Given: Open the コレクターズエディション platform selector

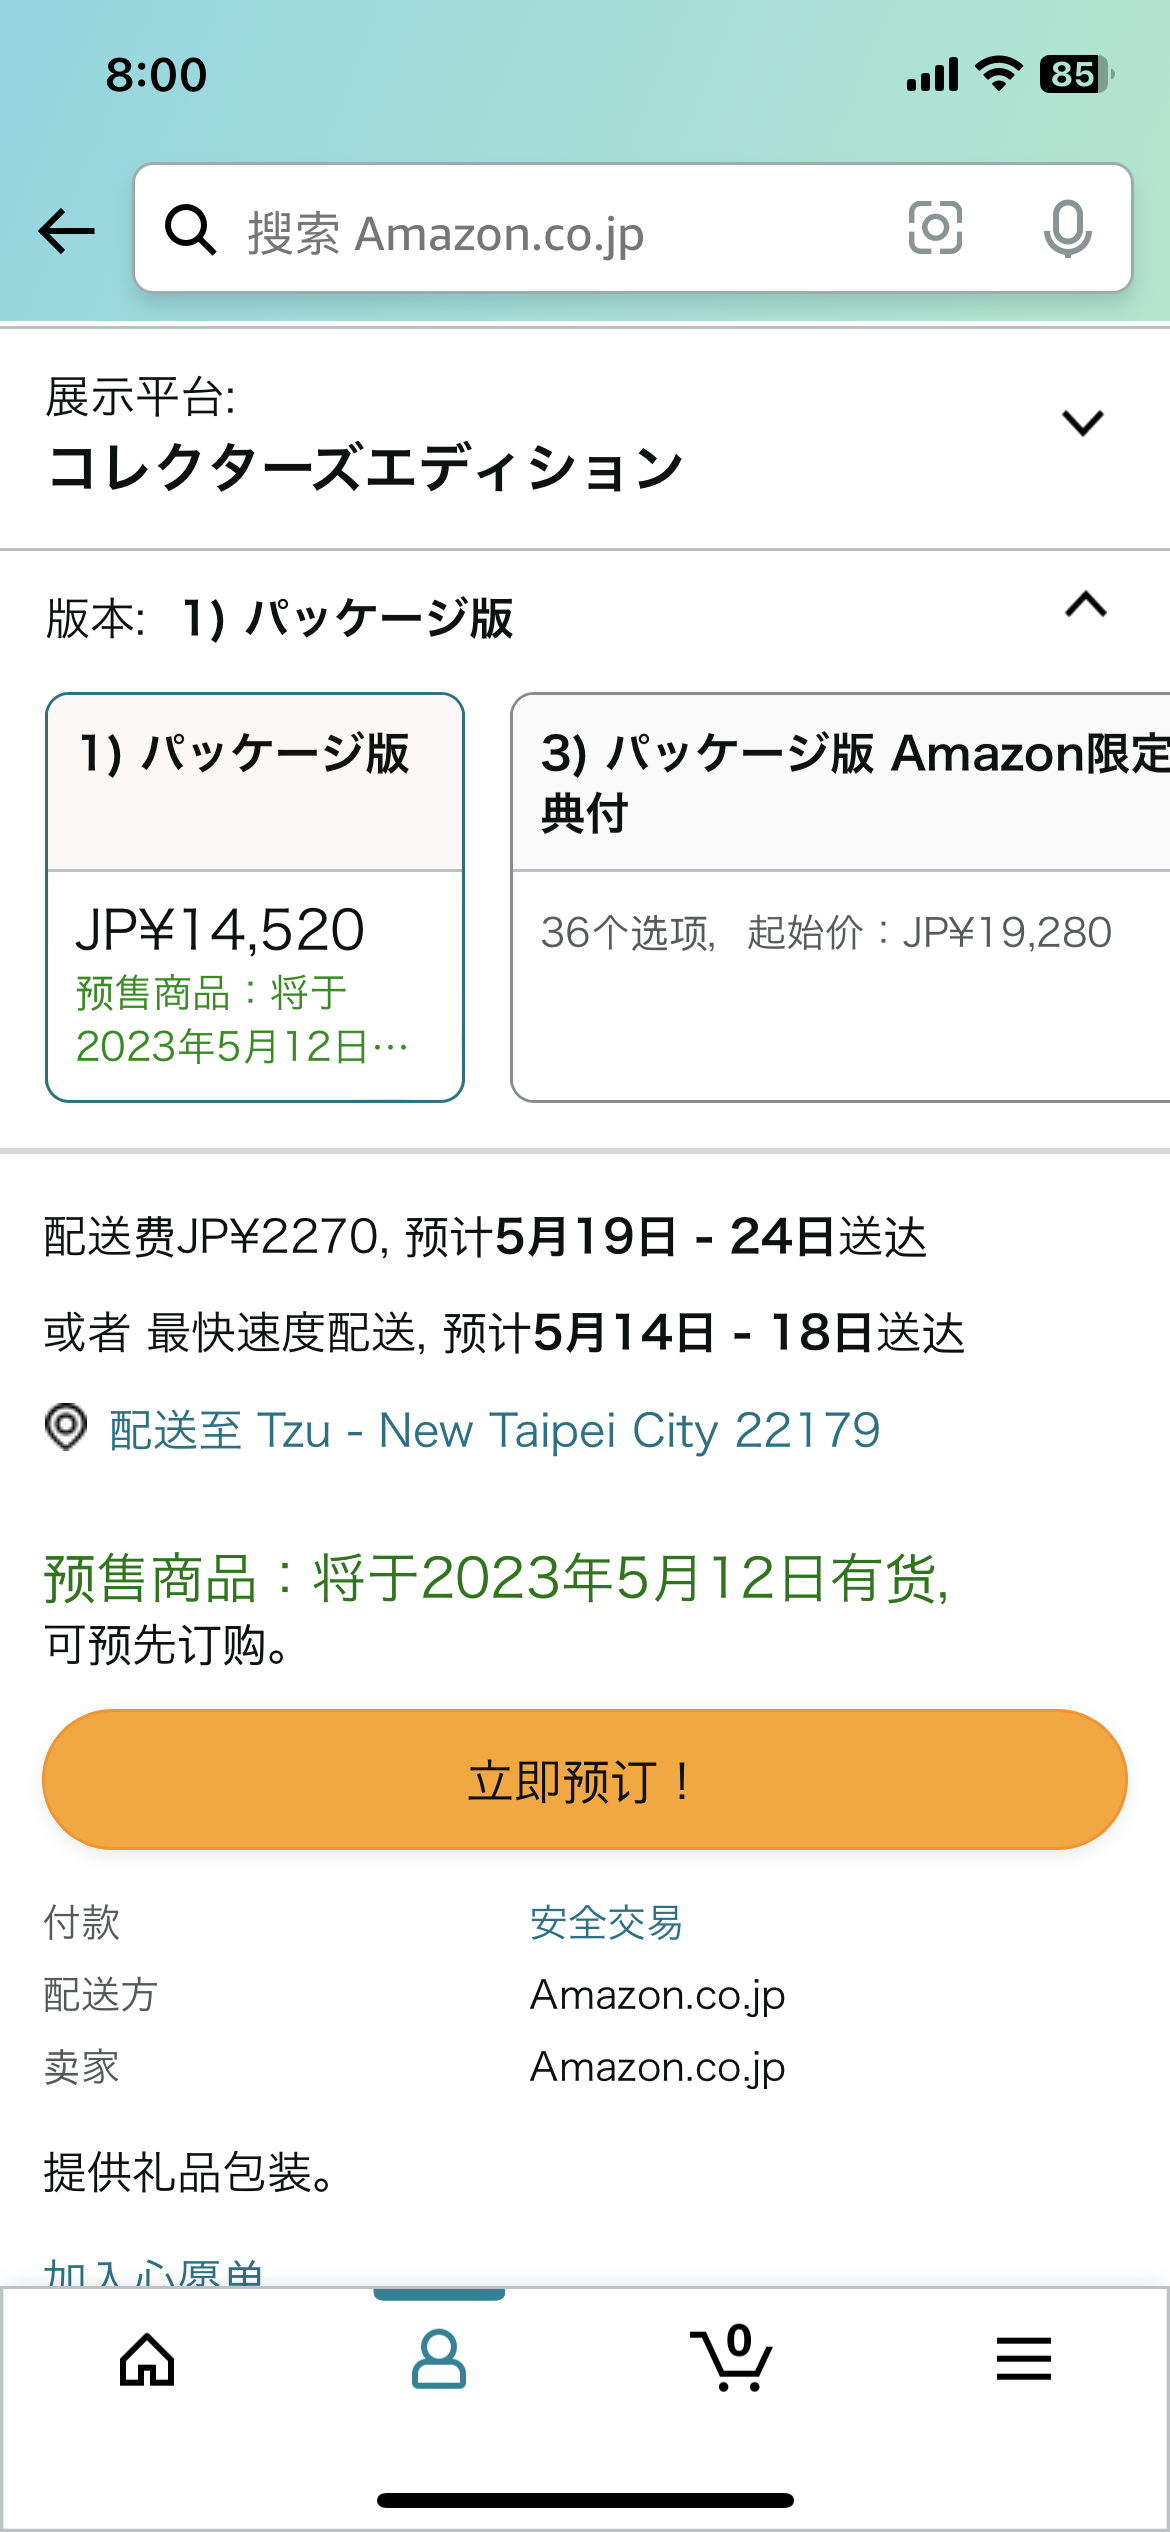Looking at the screenshot, I should 585,439.
